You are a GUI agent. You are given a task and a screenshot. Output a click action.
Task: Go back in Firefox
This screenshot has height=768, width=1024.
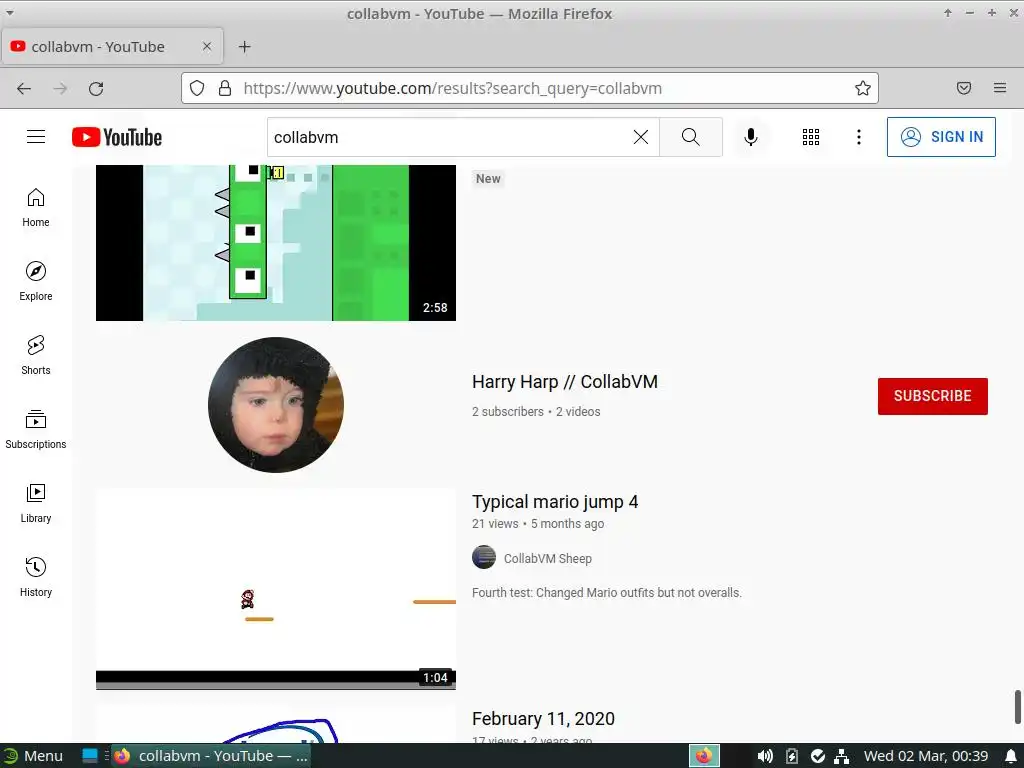pyautogui.click(x=24, y=88)
